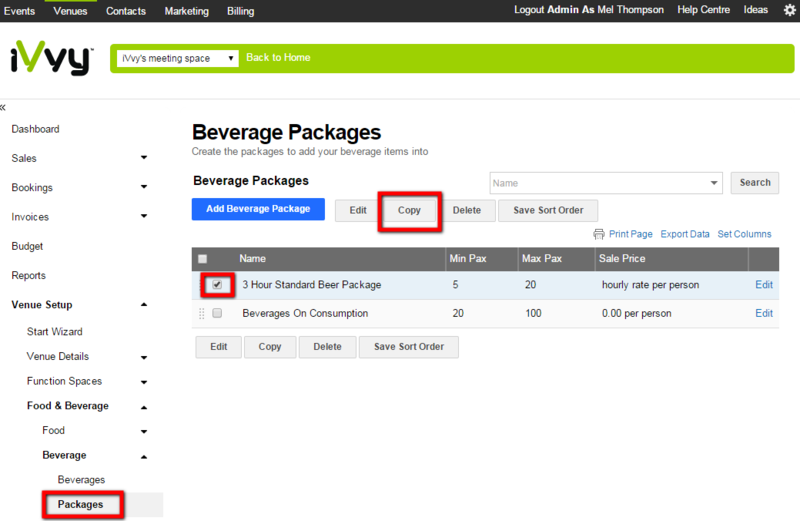Click the iVvy logo

tap(52, 58)
